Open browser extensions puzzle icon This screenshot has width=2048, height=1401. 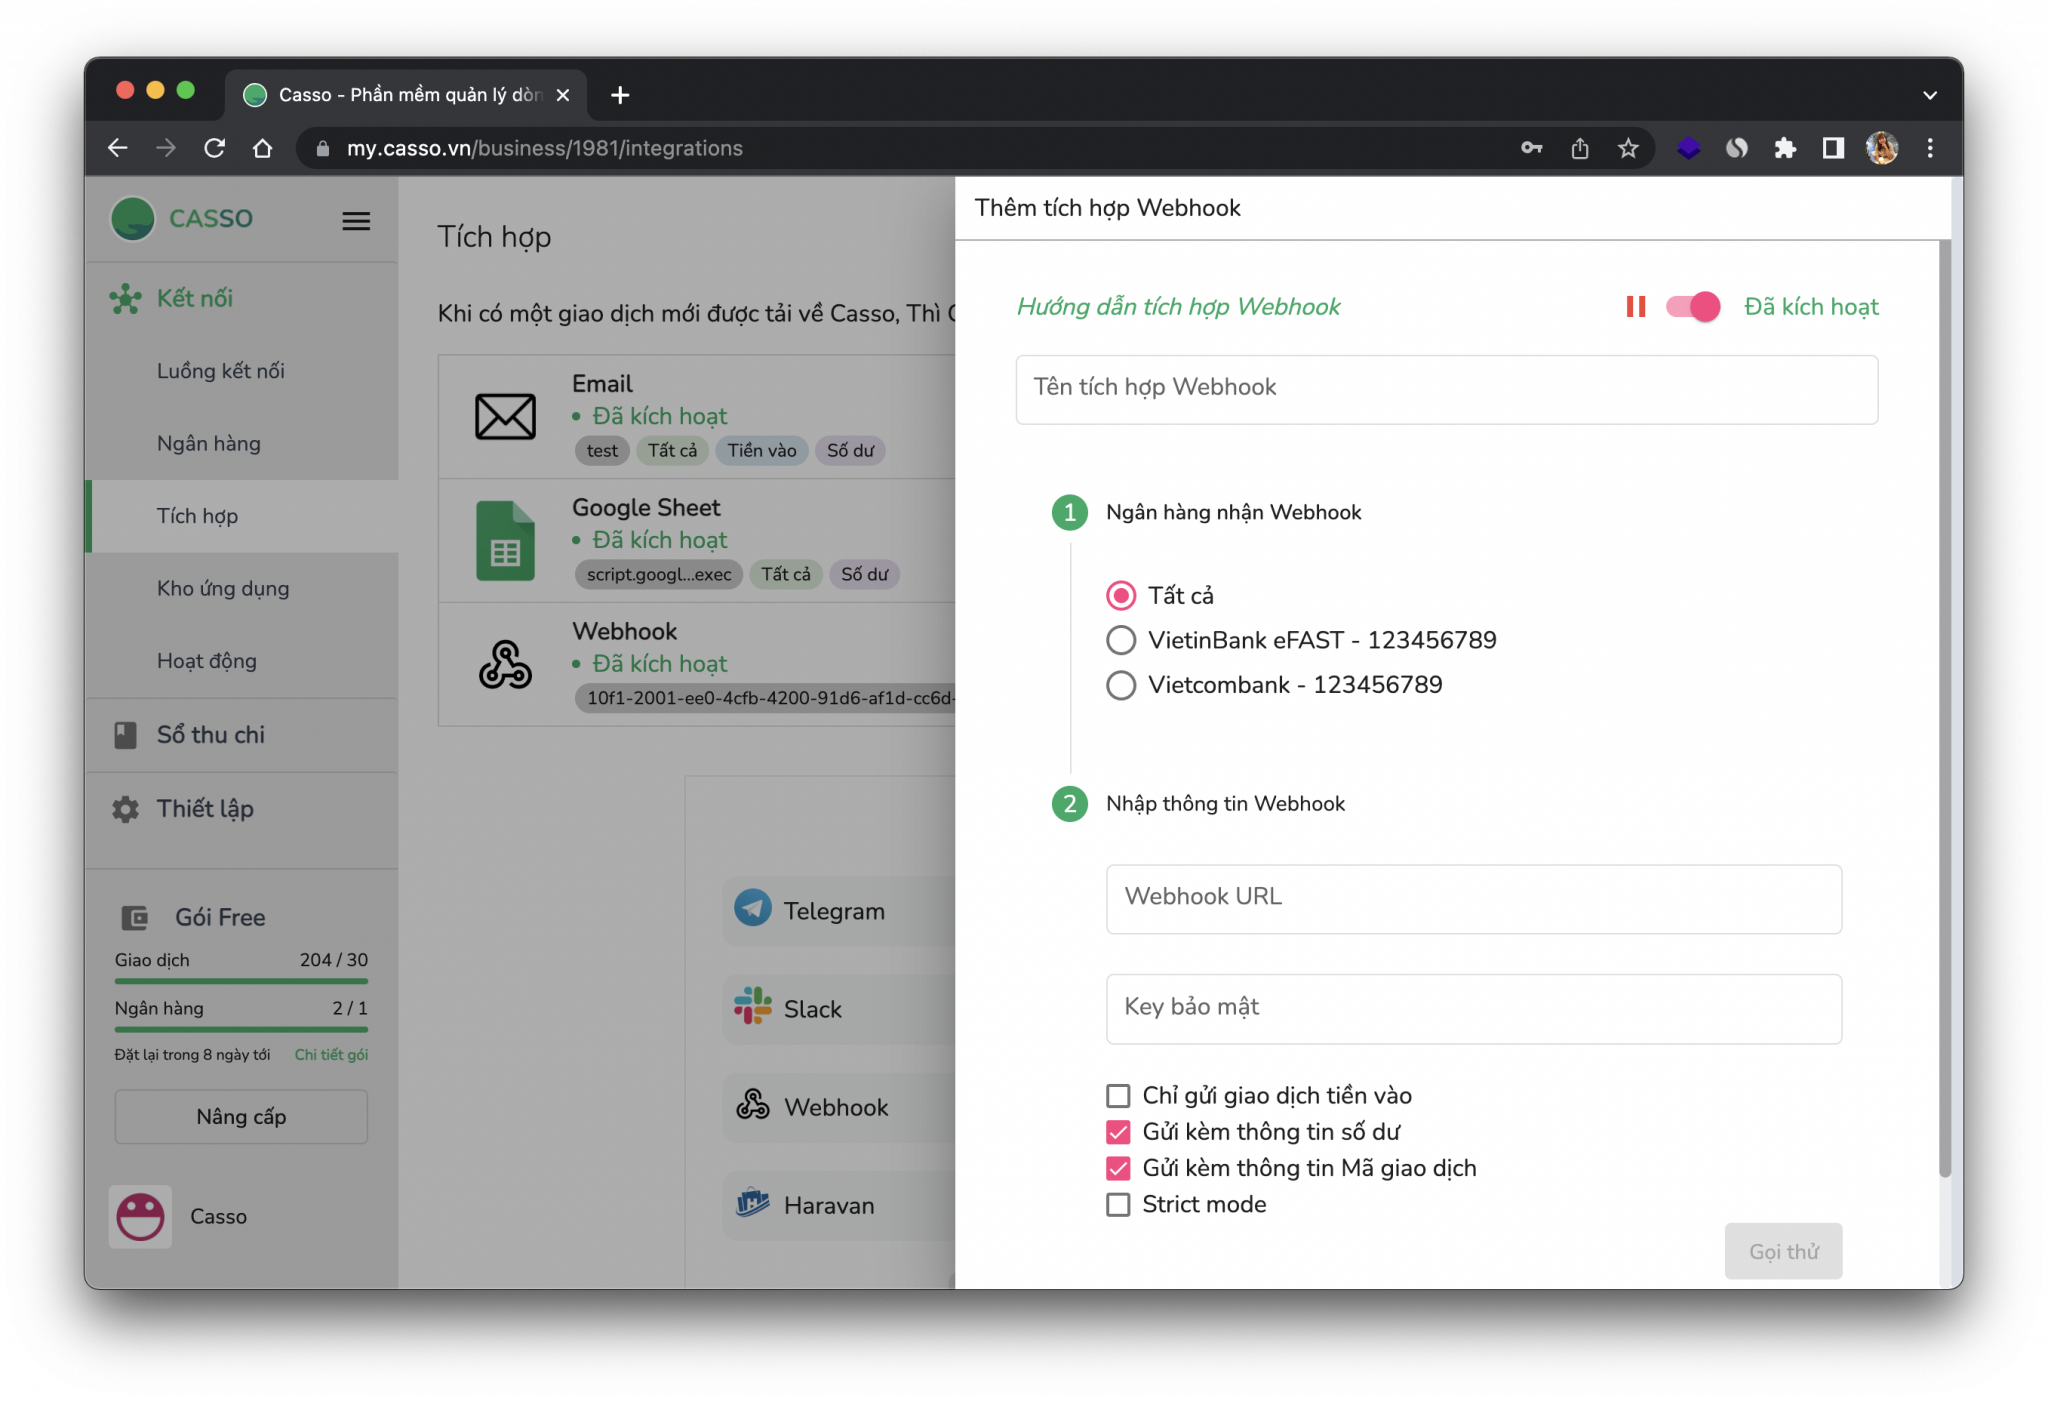tap(1785, 148)
